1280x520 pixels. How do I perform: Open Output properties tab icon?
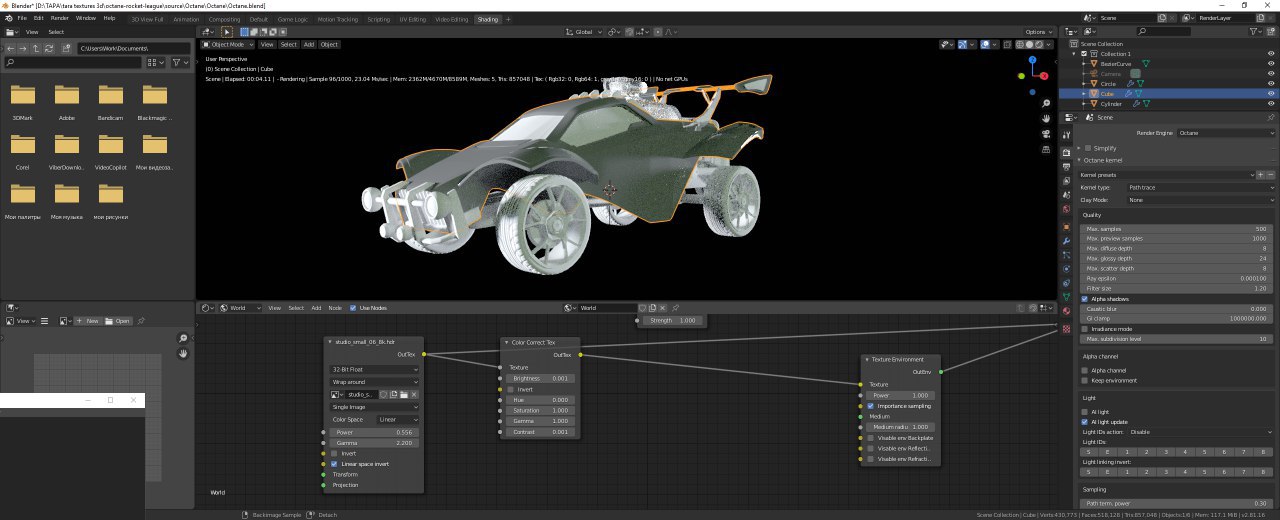[1066, 167]
